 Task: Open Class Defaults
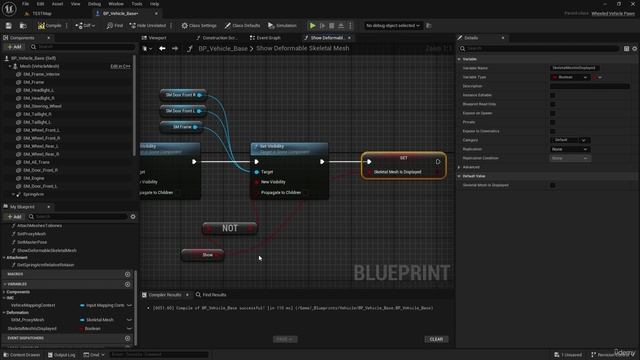[242, 26]
